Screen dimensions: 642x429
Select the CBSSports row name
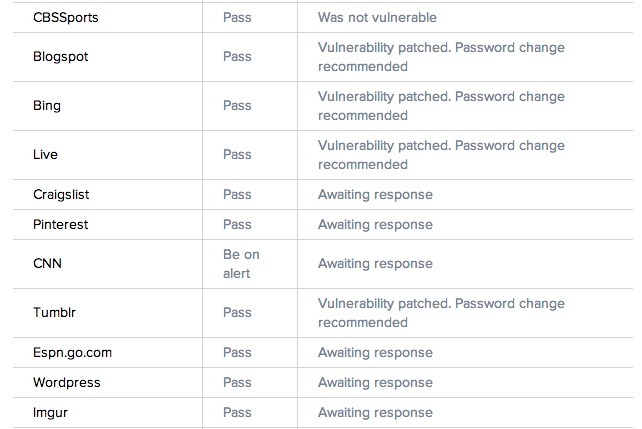tap(66, 18)
